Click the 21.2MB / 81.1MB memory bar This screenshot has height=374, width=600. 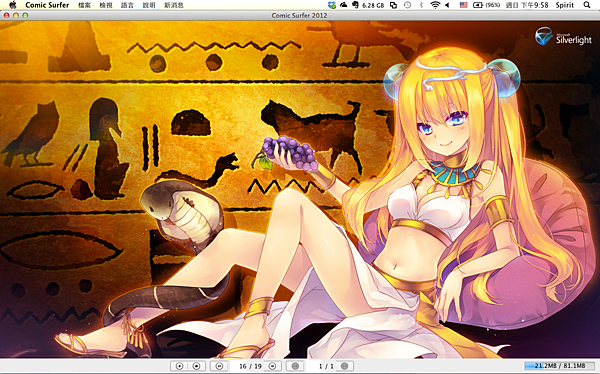coord(559,366)
